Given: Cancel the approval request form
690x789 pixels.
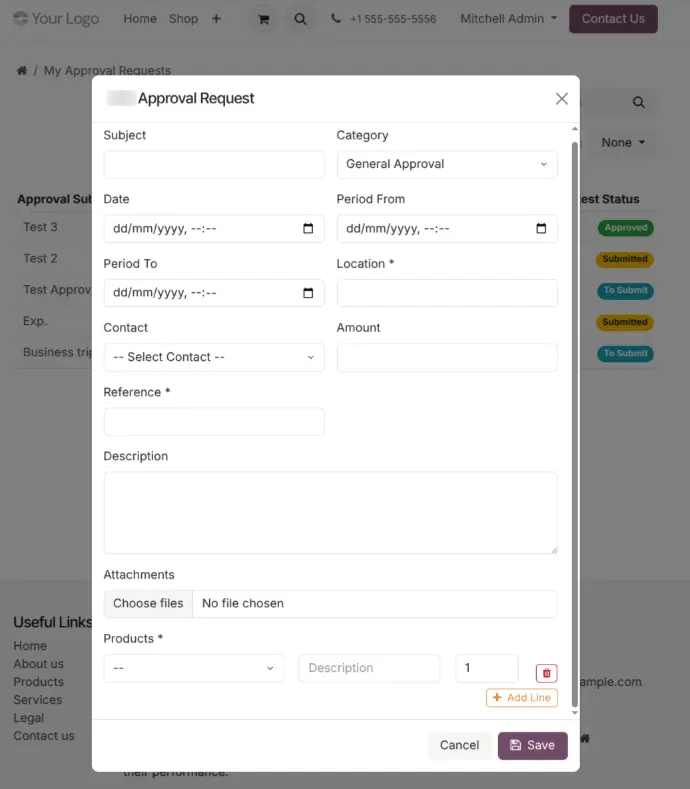Looking at the screenshot, I should pos(459,745).
